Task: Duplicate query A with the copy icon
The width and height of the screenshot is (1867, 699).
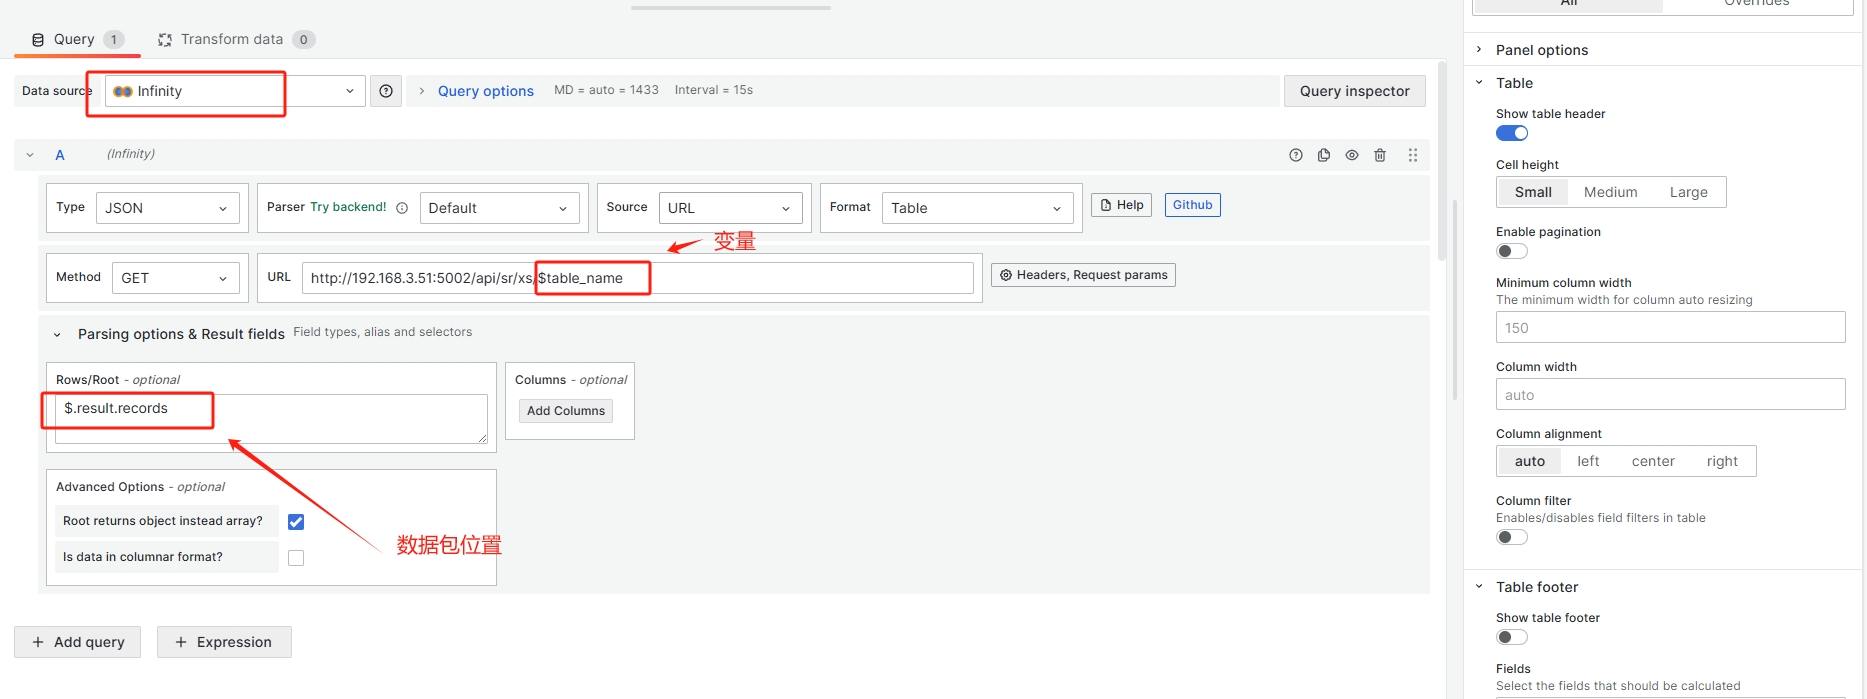Action: (x=1324, y=155)
